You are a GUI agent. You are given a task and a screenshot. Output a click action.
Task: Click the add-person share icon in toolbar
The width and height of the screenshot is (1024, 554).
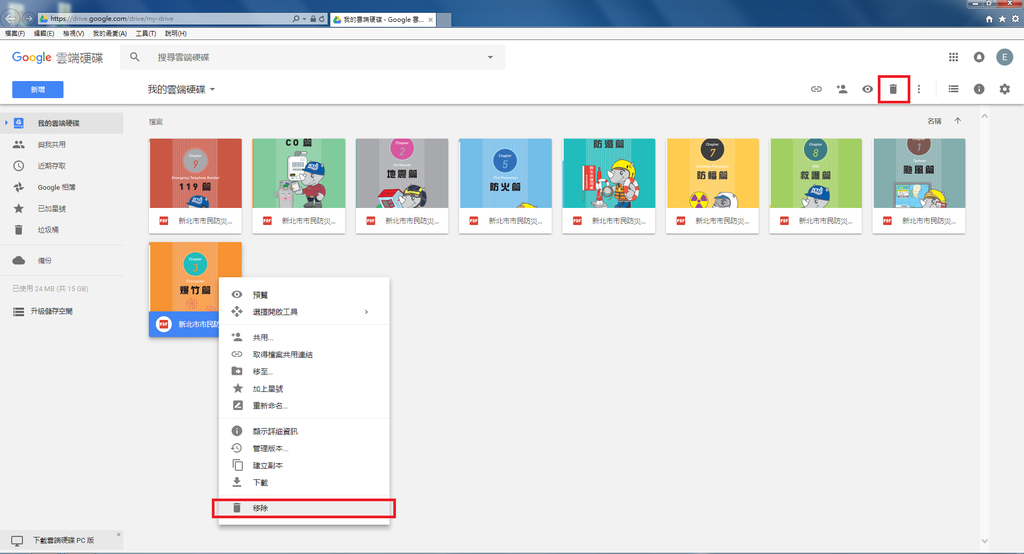pyautogui.click(x=842, y=89)
